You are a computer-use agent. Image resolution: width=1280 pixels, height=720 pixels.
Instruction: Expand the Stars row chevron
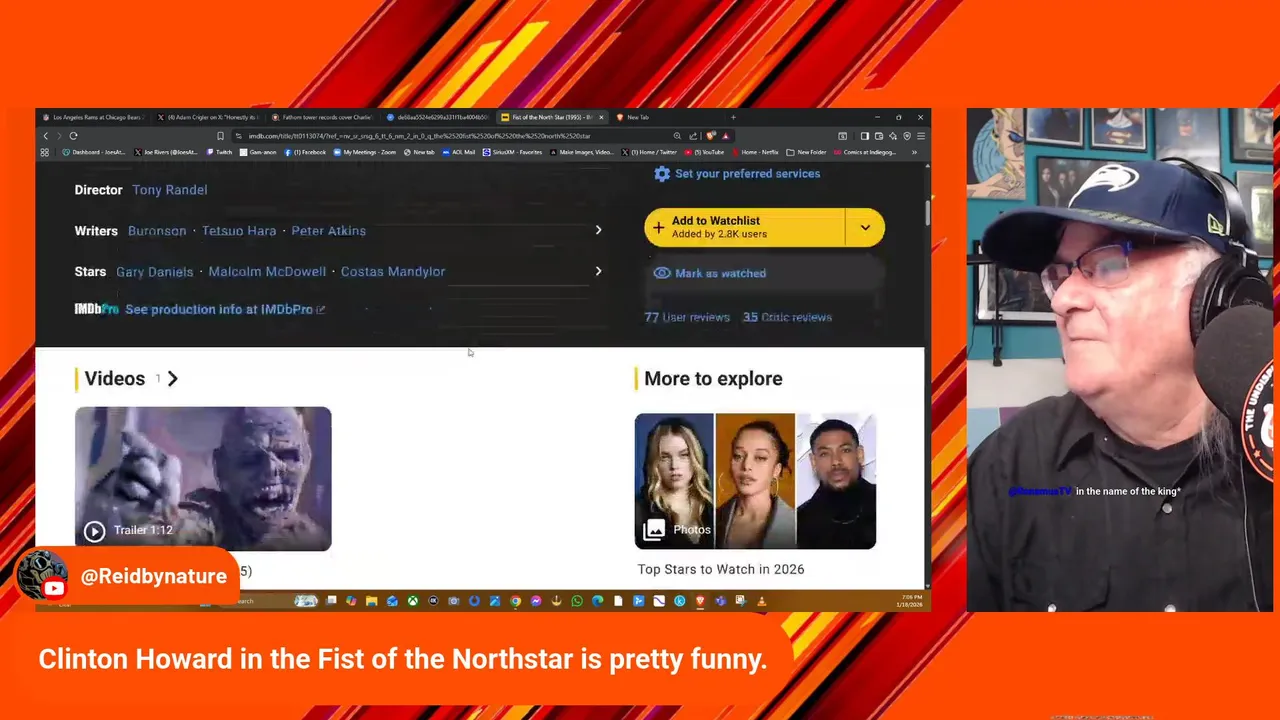tap(598, 272)
